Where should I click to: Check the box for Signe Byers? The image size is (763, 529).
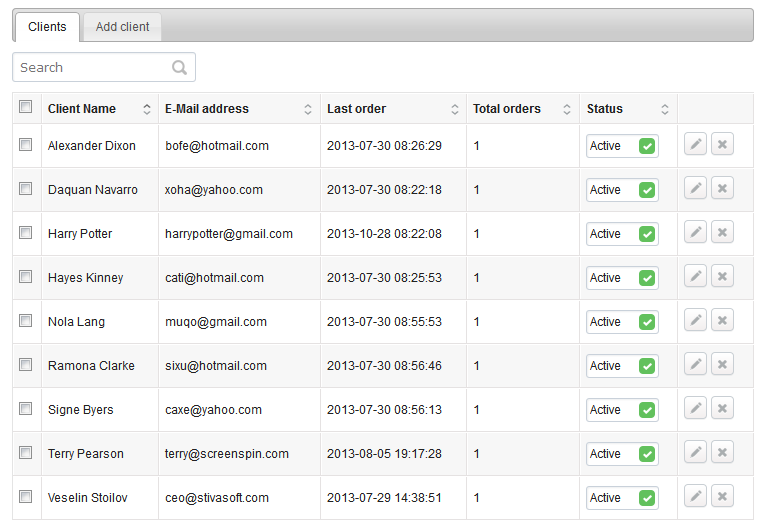pyautogui.click(x=25, y=408)
